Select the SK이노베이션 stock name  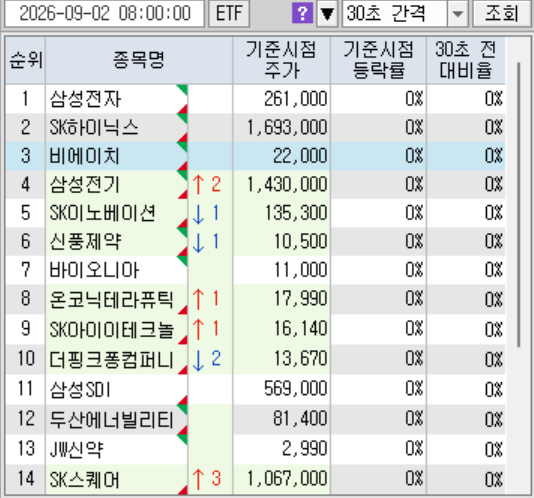click(x=103, y=213)
